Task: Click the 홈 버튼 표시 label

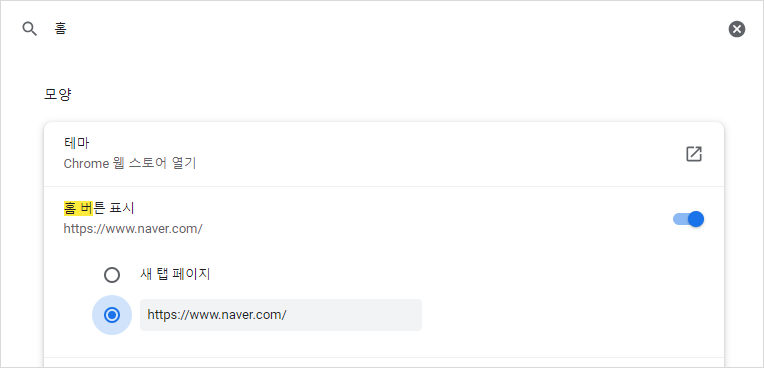Action: pos(99,208)
